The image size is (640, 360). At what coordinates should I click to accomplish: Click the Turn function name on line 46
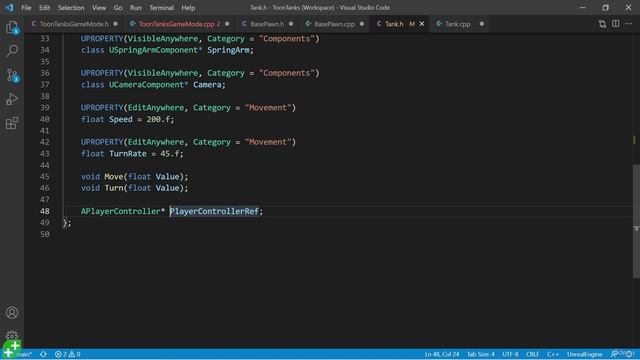coord(114,188)
